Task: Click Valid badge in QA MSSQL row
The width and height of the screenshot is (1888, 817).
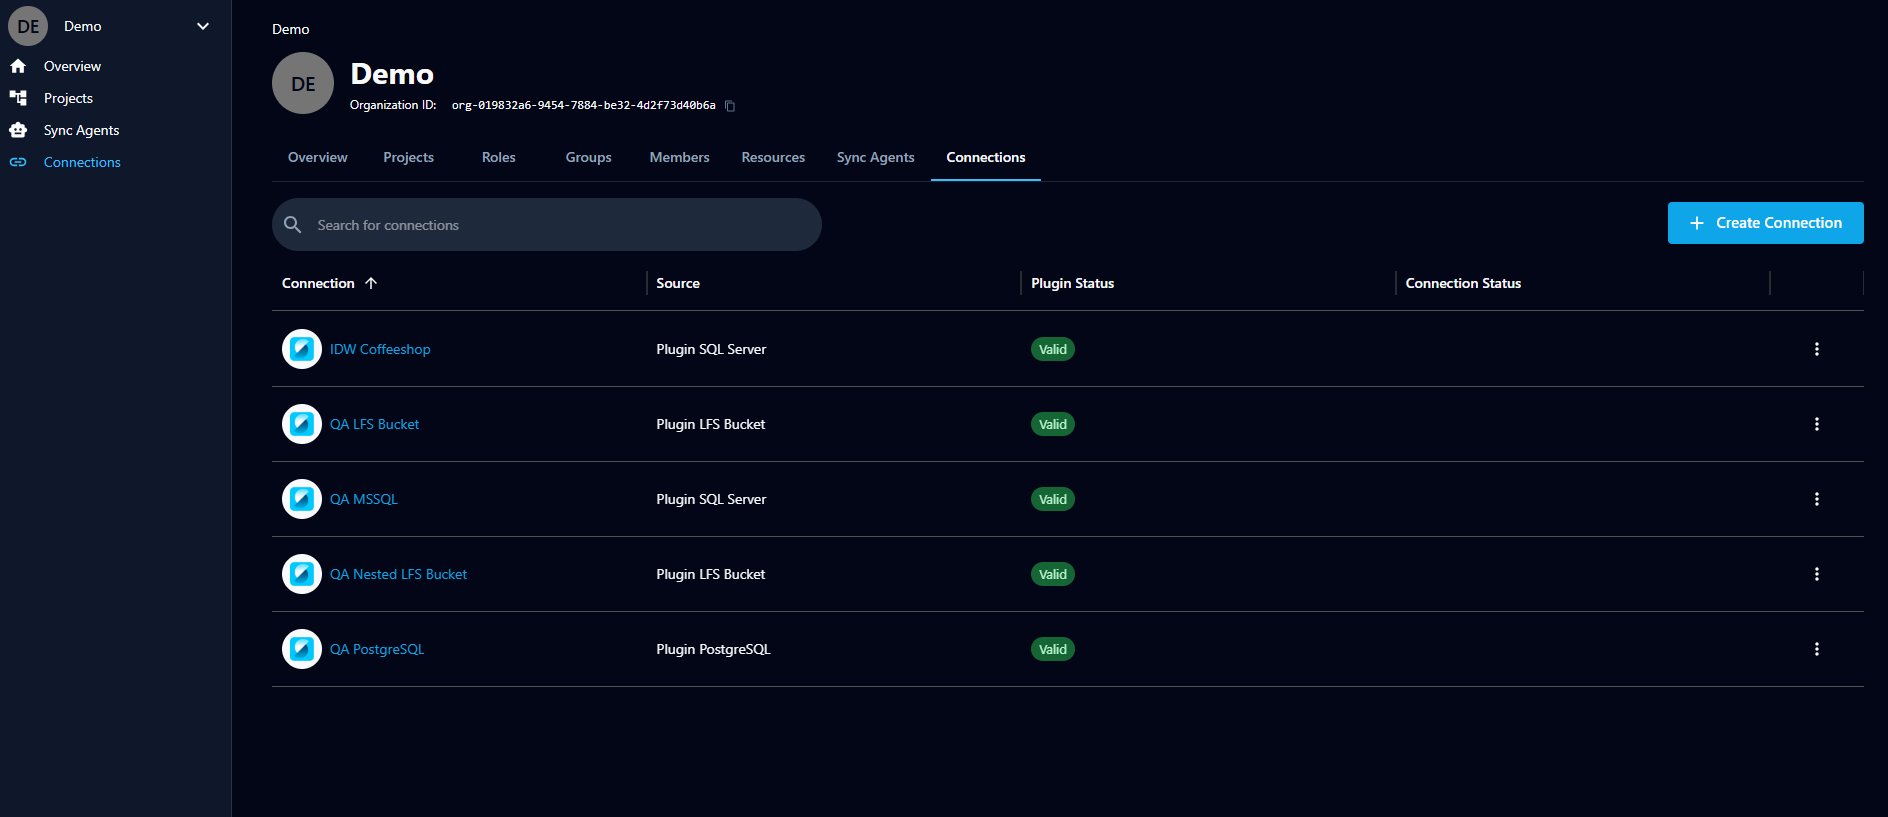Action: coord(1053,499)
